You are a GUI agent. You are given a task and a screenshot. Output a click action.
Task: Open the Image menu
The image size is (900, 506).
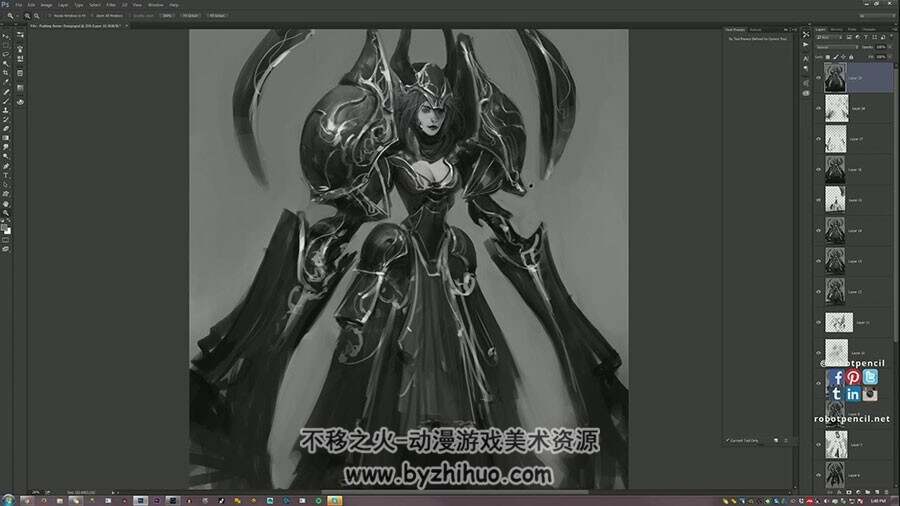tap(46, 5)
